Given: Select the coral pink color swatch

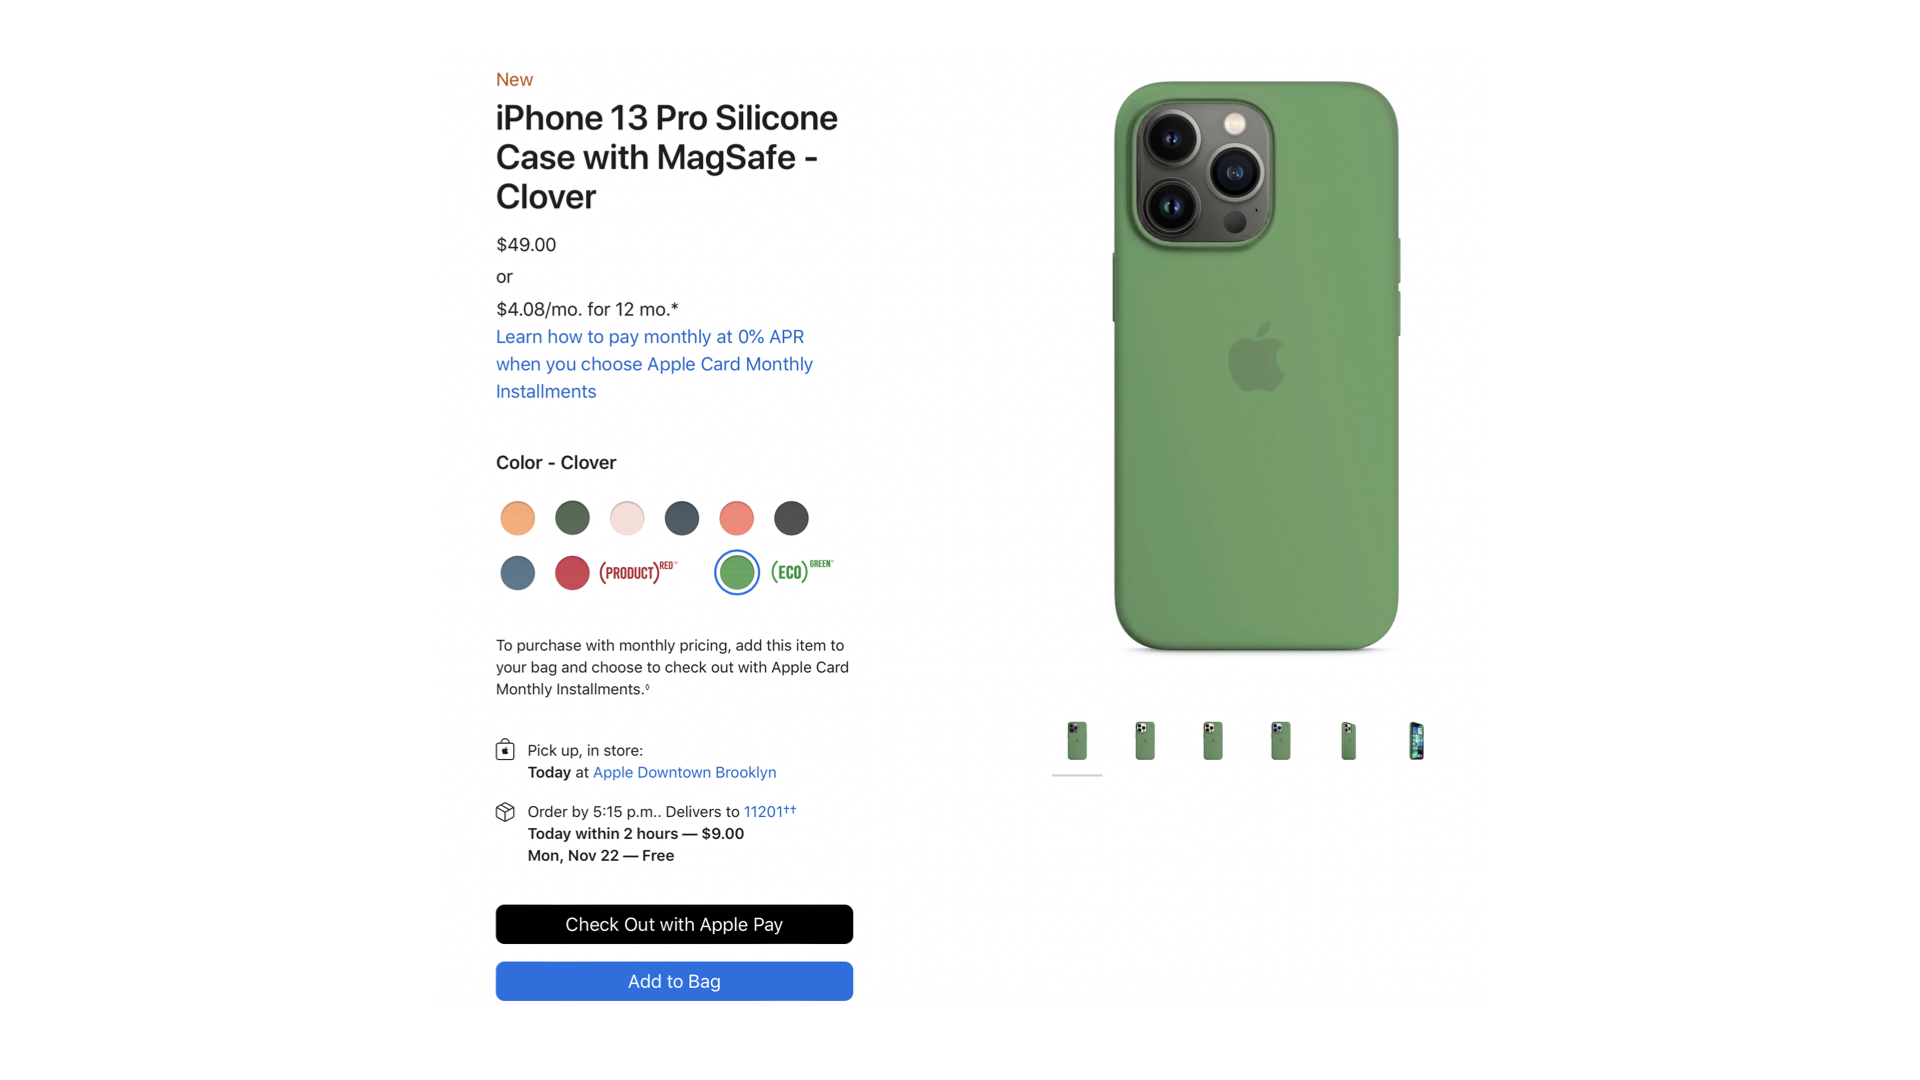Looking at the screenshot, I should (737, 518).
